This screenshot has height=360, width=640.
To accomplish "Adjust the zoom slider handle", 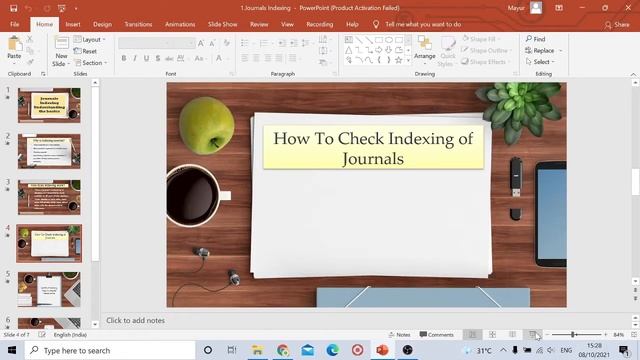I will 573,335.
